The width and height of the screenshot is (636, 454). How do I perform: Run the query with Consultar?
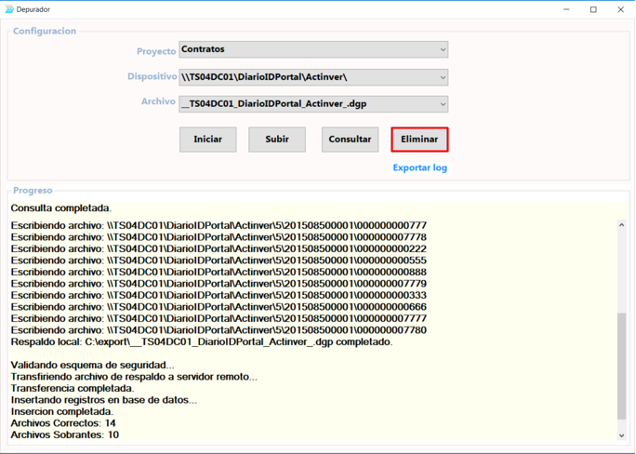point(350,140)
